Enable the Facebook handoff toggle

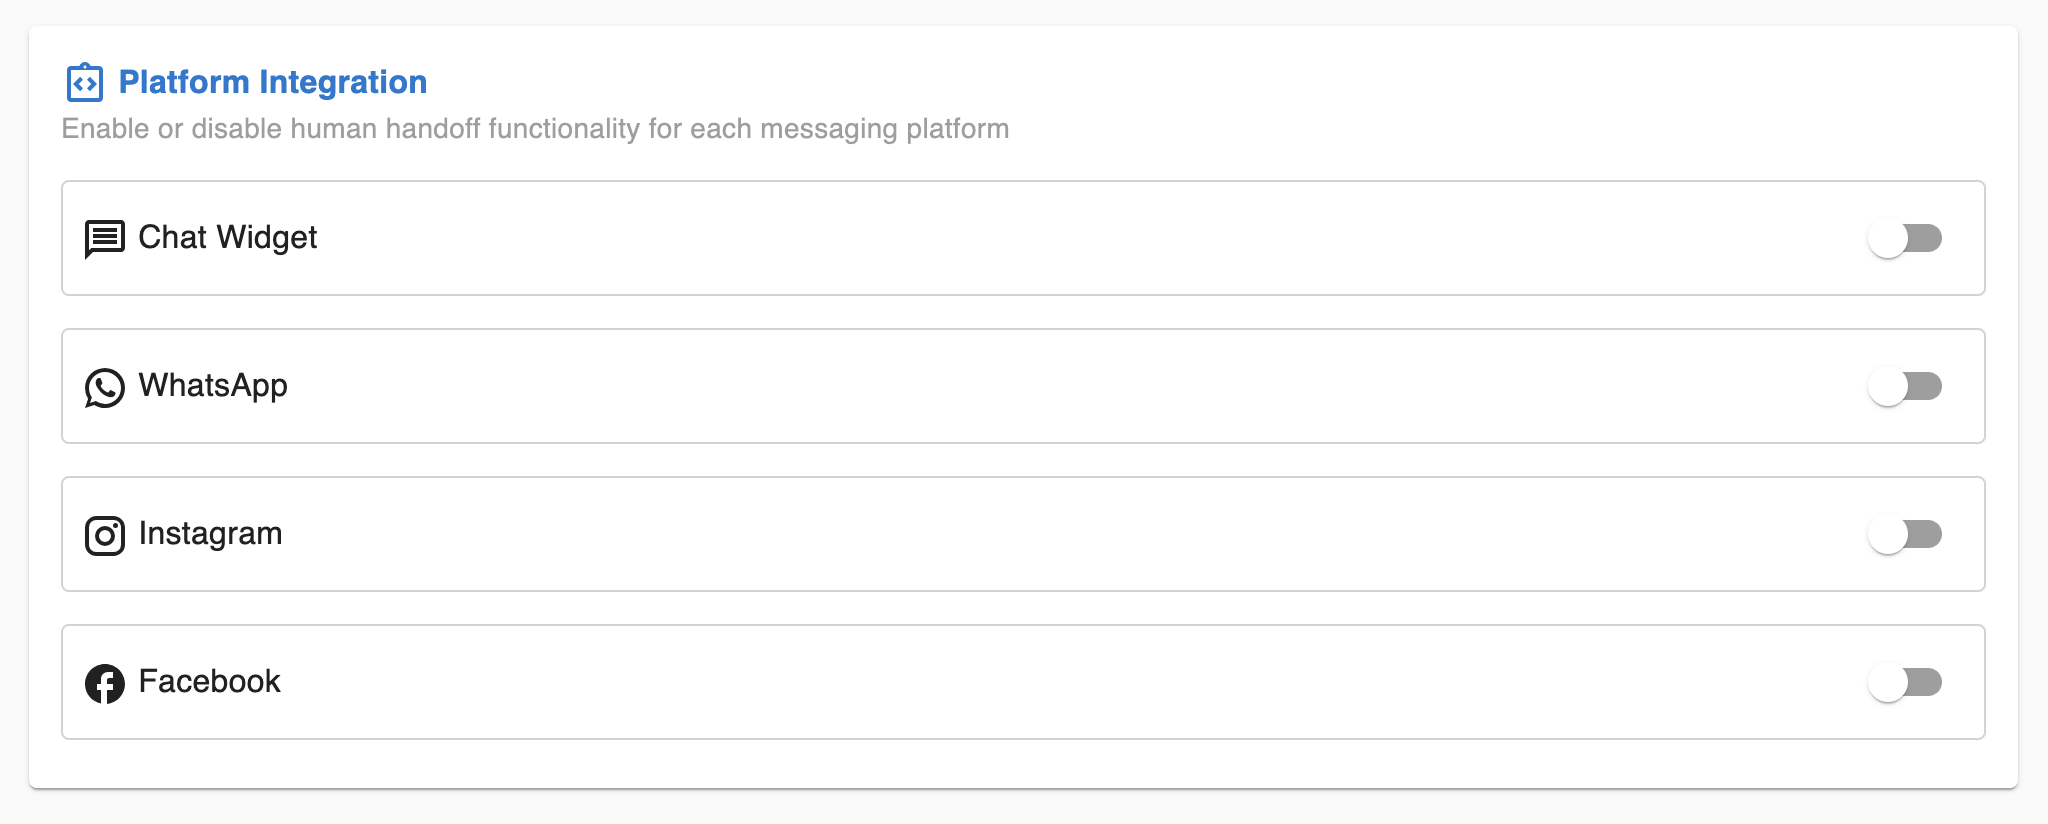pyautogui.click(x=1904, y=682)
